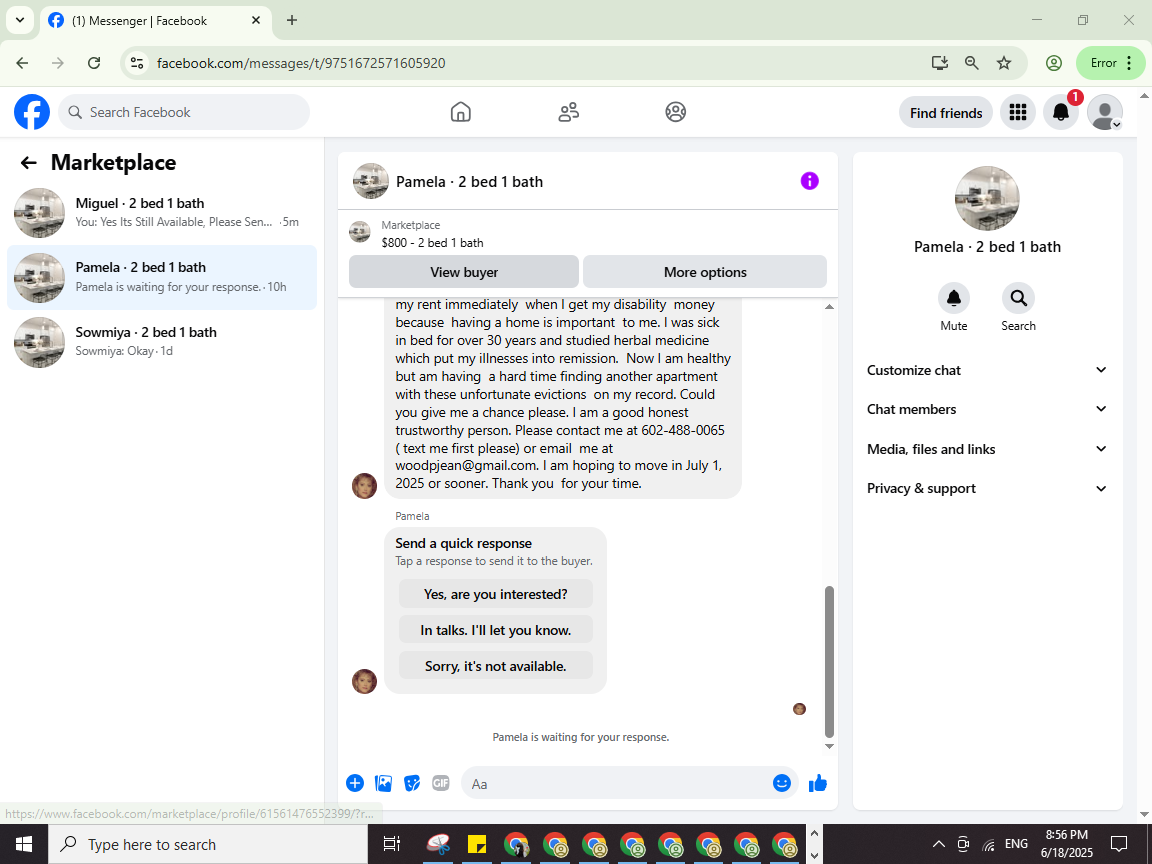This screenshot has width=1152, height=864.
Task: Switch to Messenger Facebook browser tab
Action: point(154,21)
